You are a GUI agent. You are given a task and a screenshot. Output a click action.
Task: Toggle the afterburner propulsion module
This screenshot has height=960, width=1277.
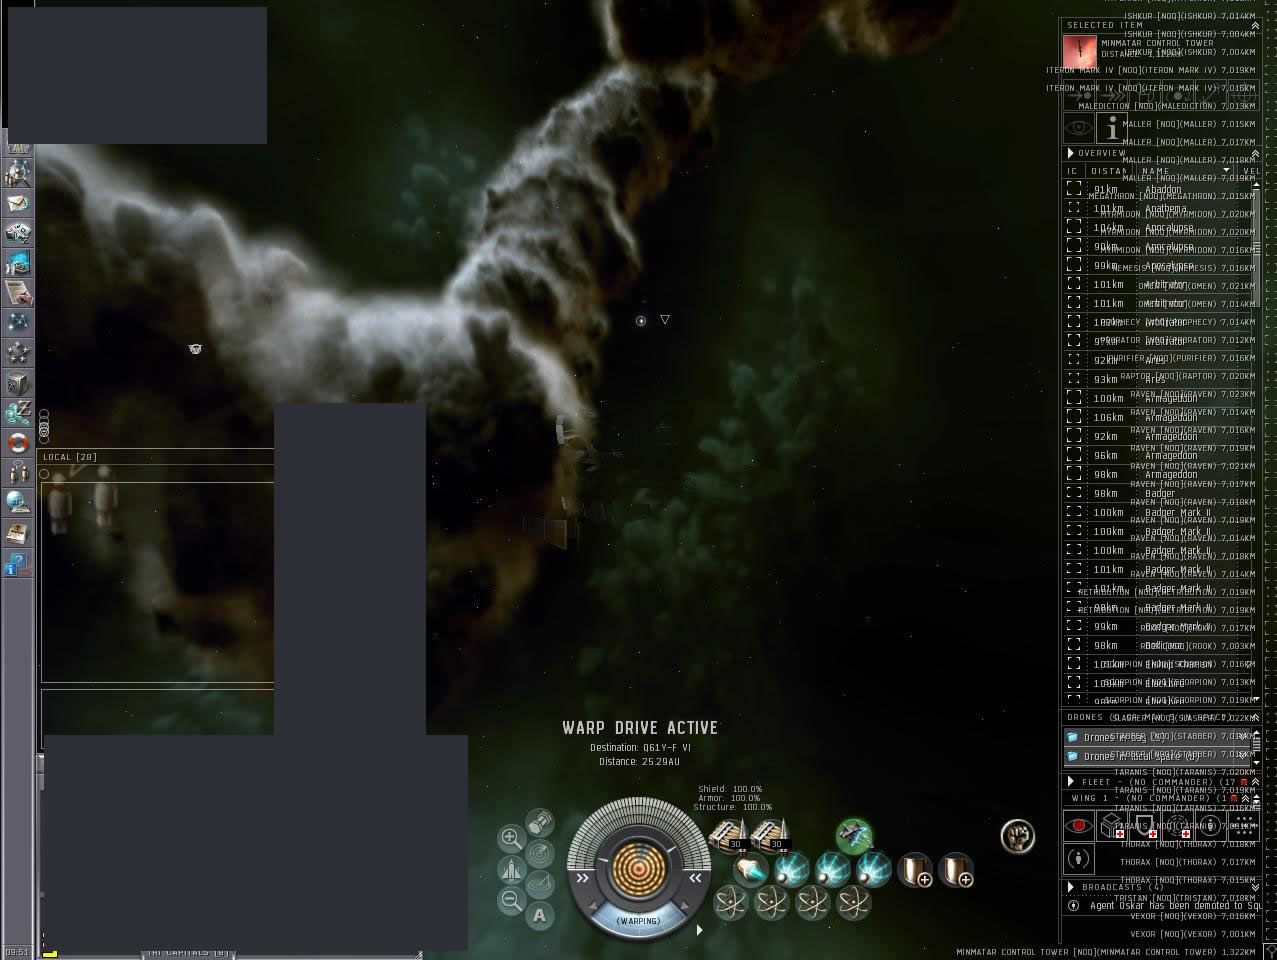751,869
